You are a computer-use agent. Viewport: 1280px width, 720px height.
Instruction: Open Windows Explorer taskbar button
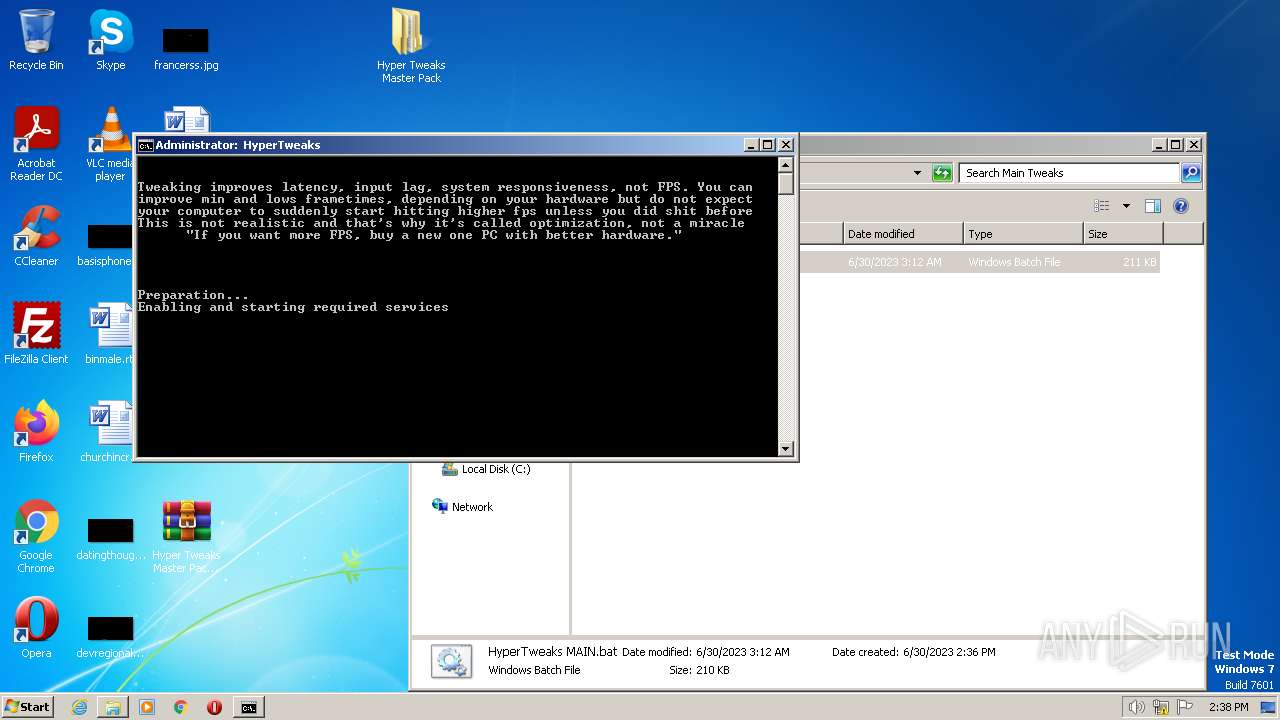tap(113, 707)
